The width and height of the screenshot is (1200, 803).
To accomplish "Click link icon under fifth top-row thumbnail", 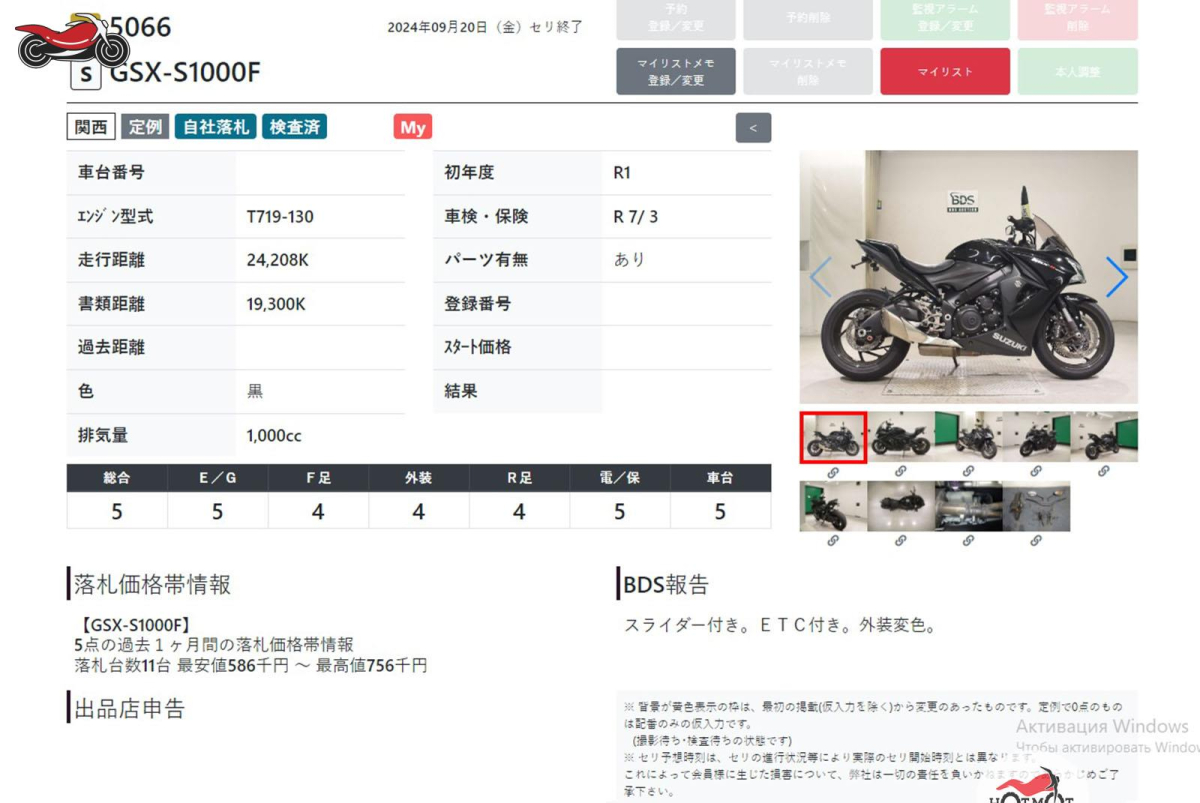I will pos(1104,471).
